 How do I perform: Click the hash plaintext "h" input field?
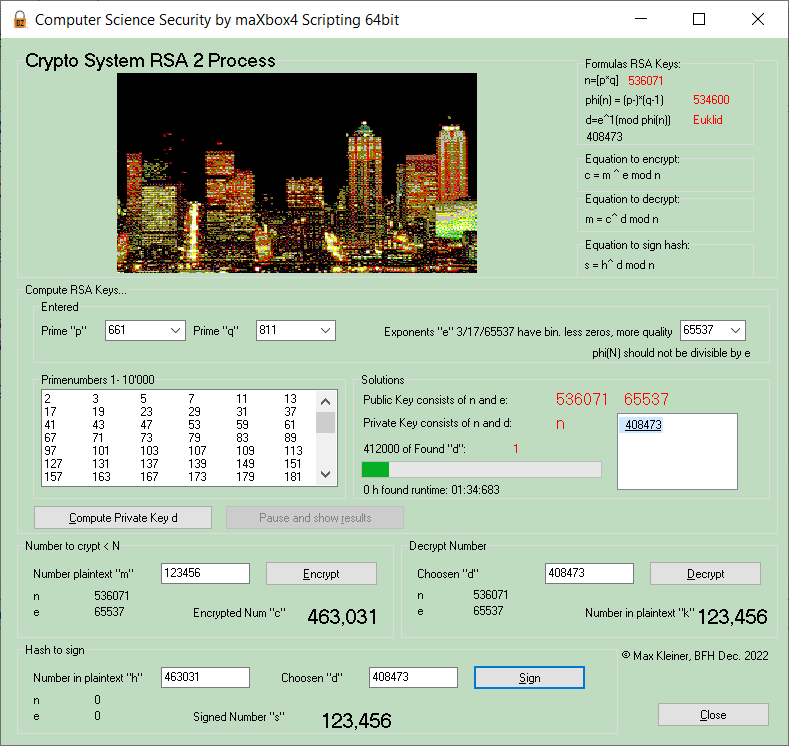205,678
